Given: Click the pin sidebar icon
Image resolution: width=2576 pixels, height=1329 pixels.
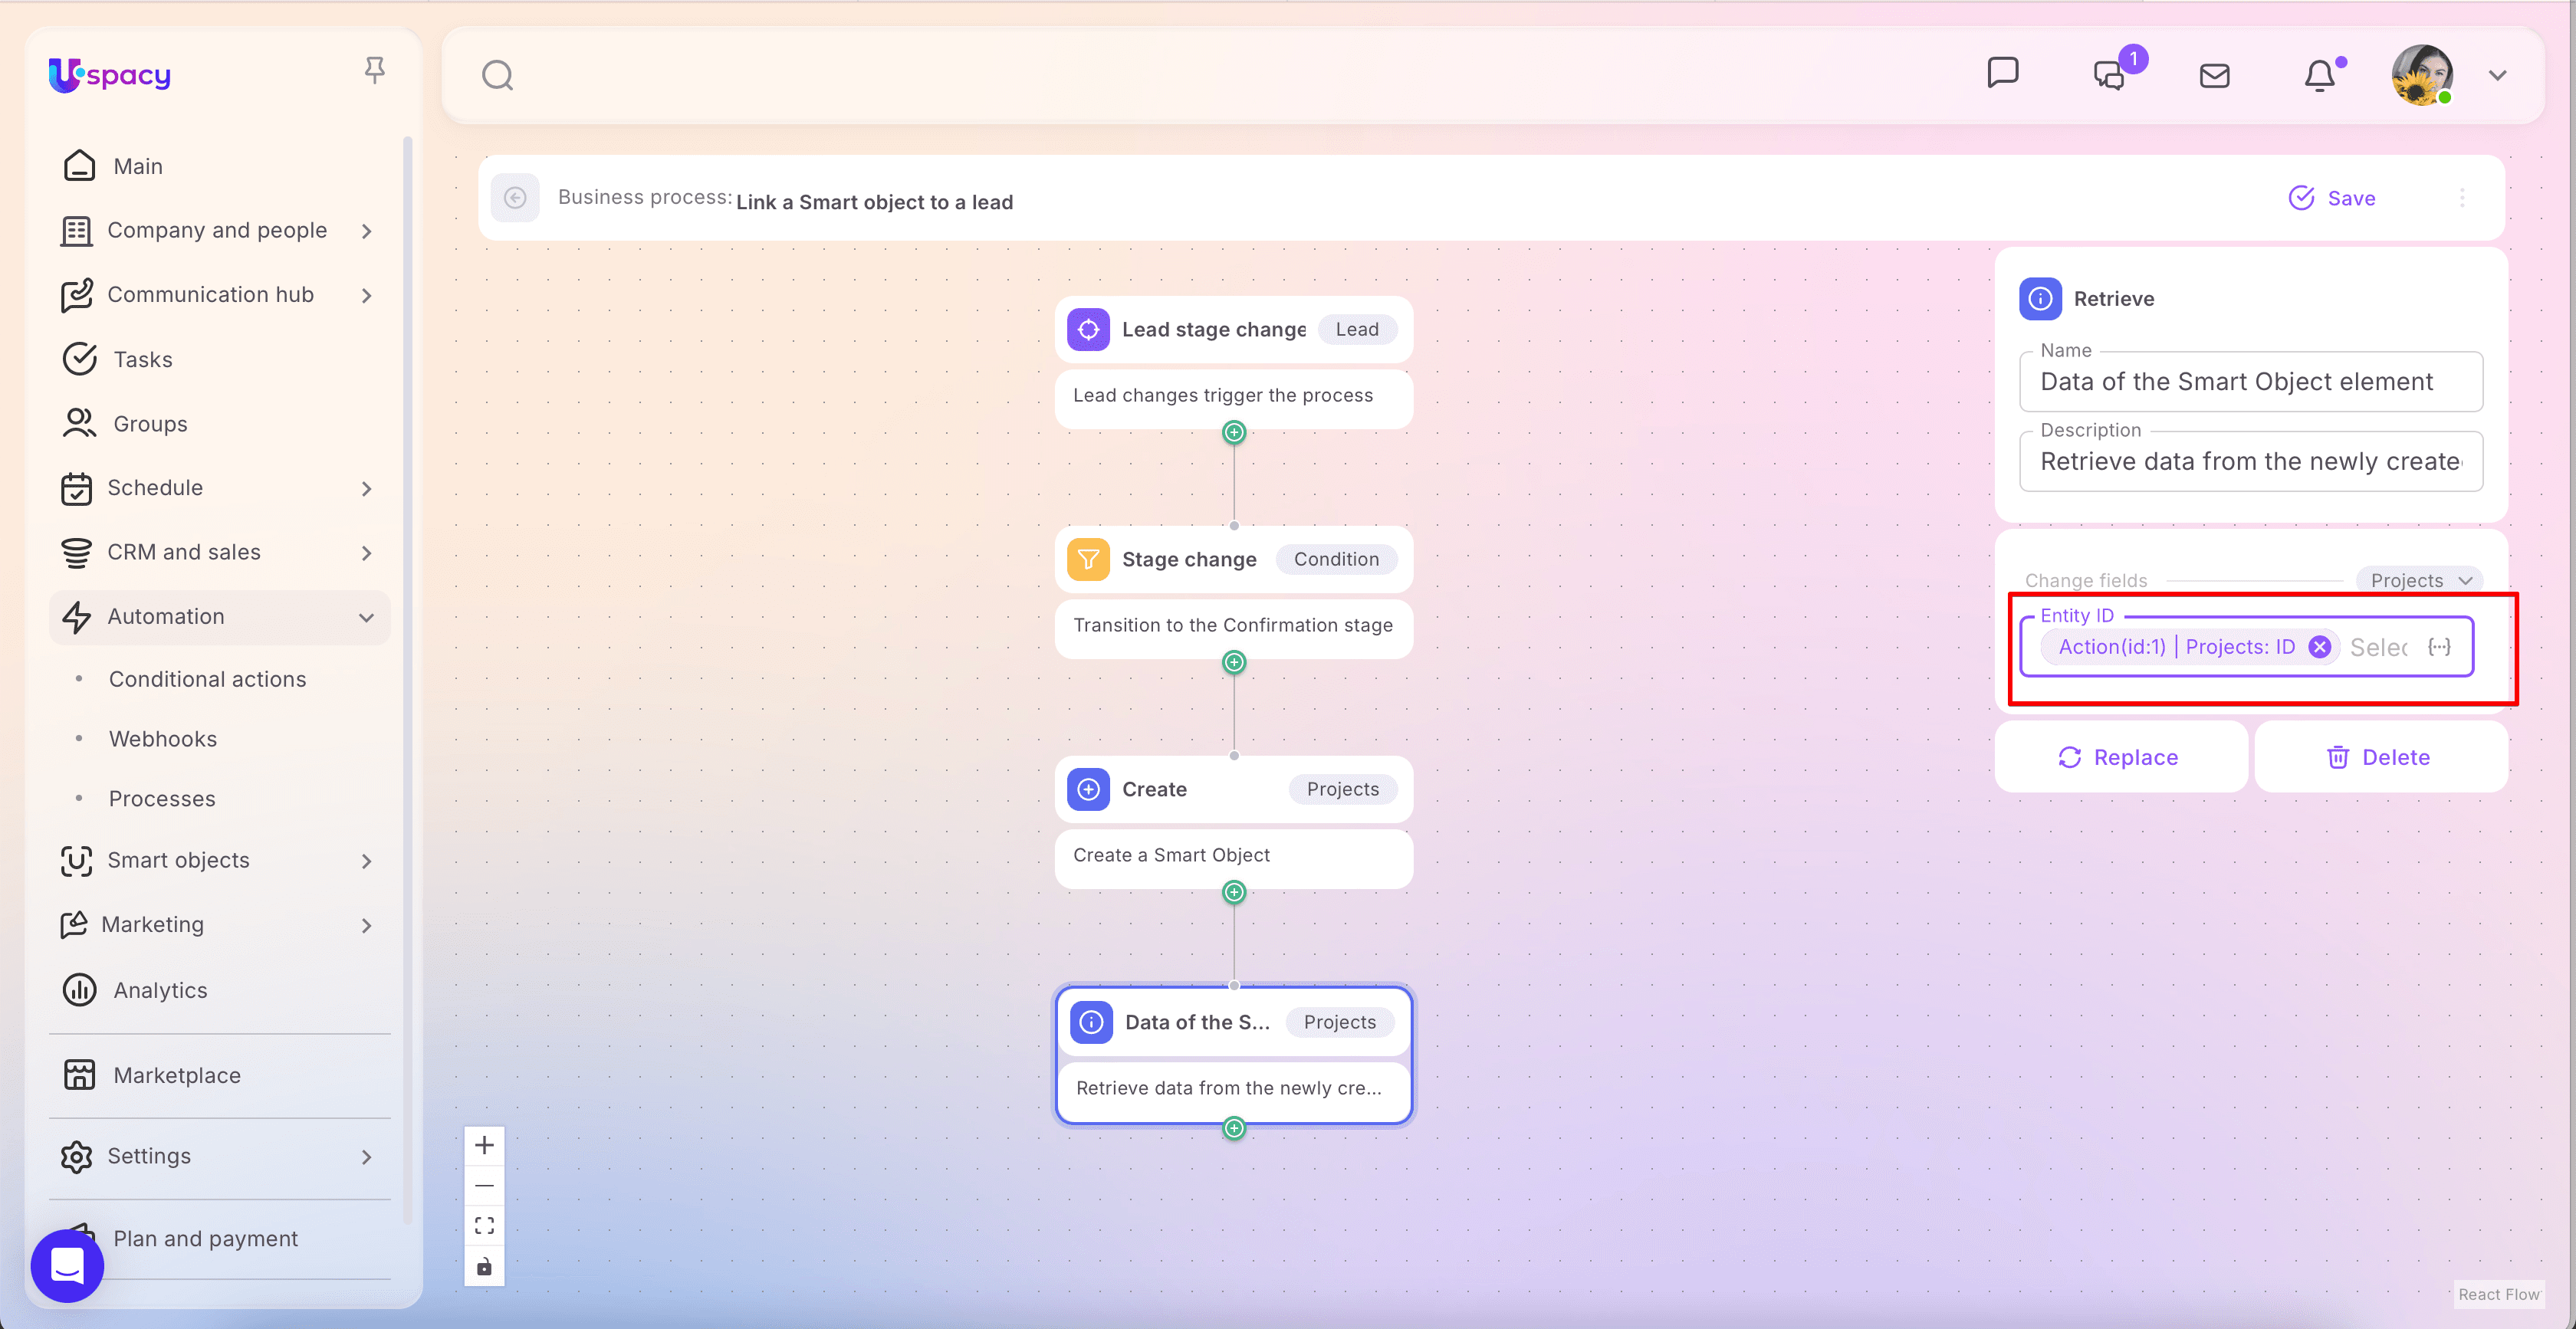Looking at the screenshot, I should pyautogui.click(x=374, y=70).
